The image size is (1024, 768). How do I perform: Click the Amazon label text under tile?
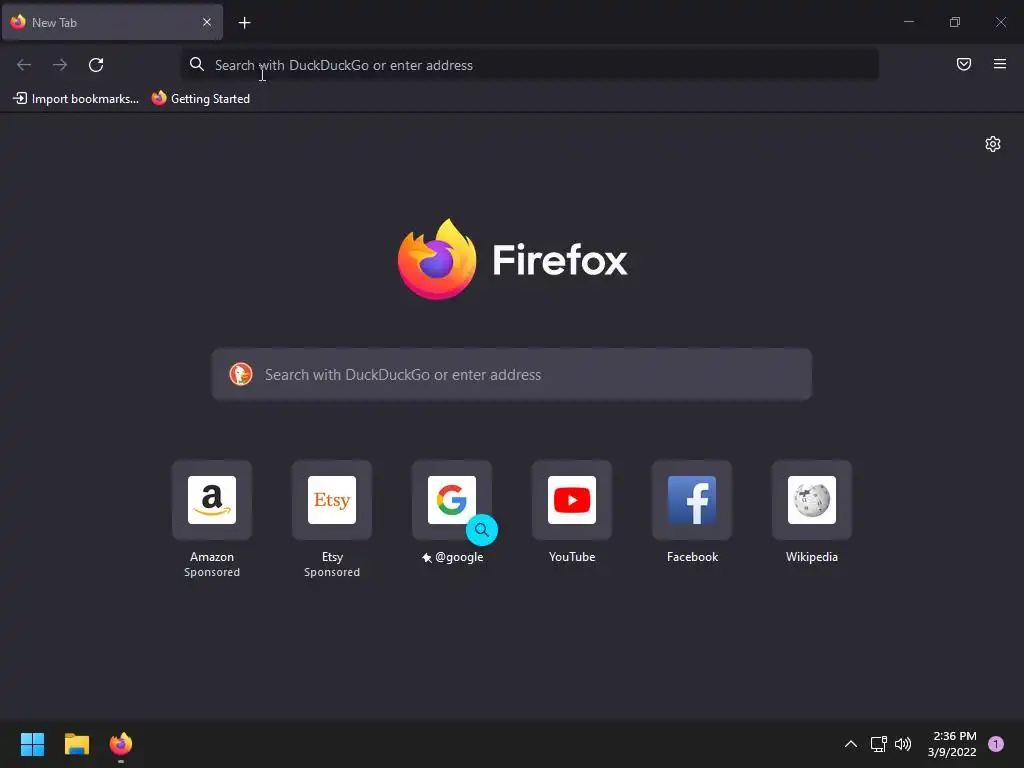coord(212,557)
